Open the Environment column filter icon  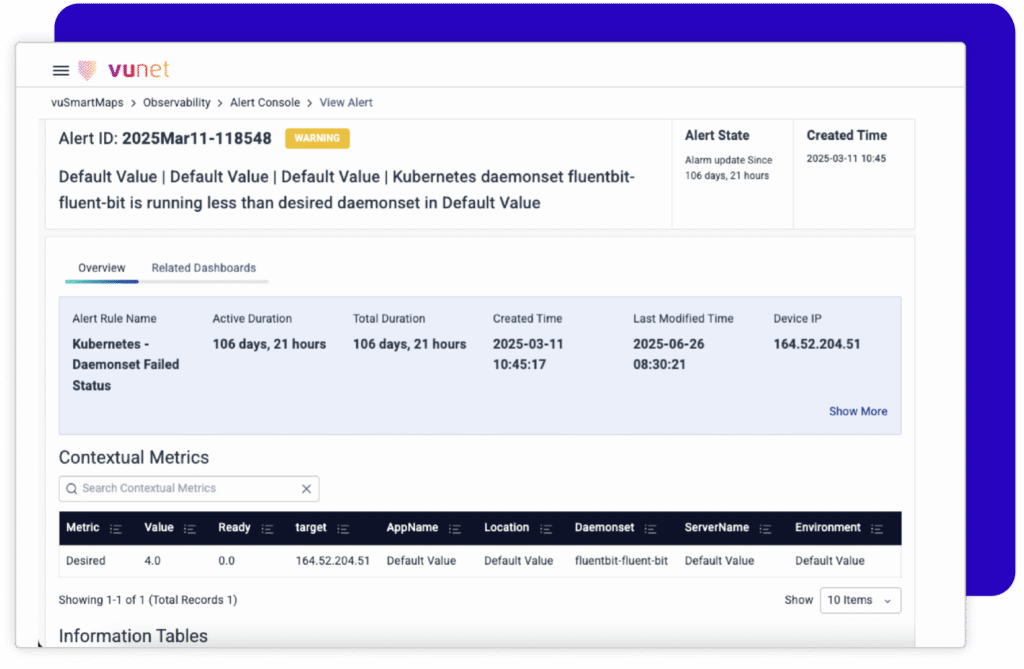coord(877,528)
